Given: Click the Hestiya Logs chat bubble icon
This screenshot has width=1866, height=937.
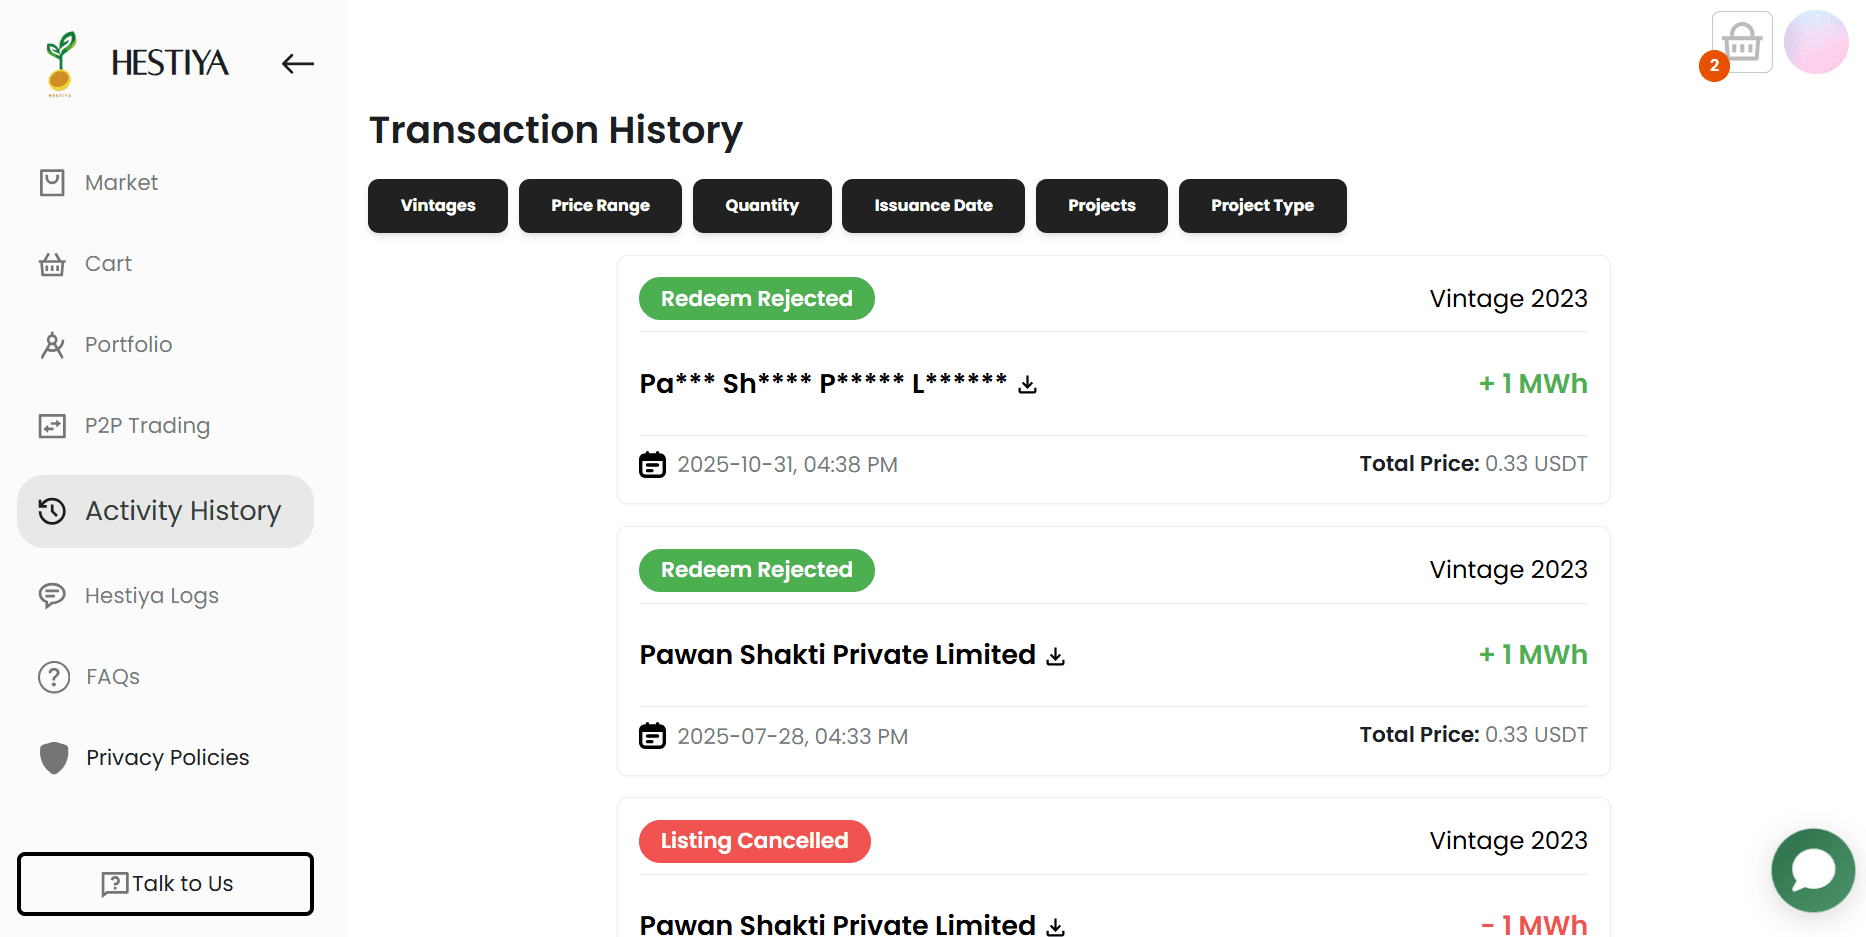Looking at the screenshot, I should [x=52, y=595].
